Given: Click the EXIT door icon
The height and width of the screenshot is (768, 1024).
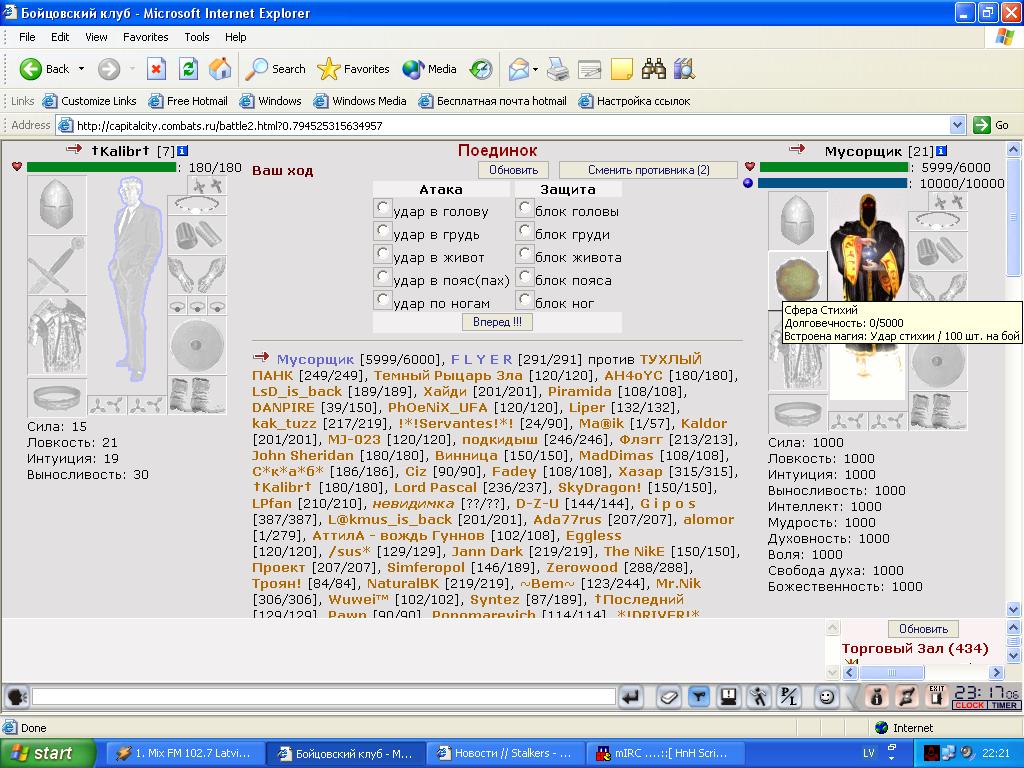Looking at the screenshot, I should [936, 697].
